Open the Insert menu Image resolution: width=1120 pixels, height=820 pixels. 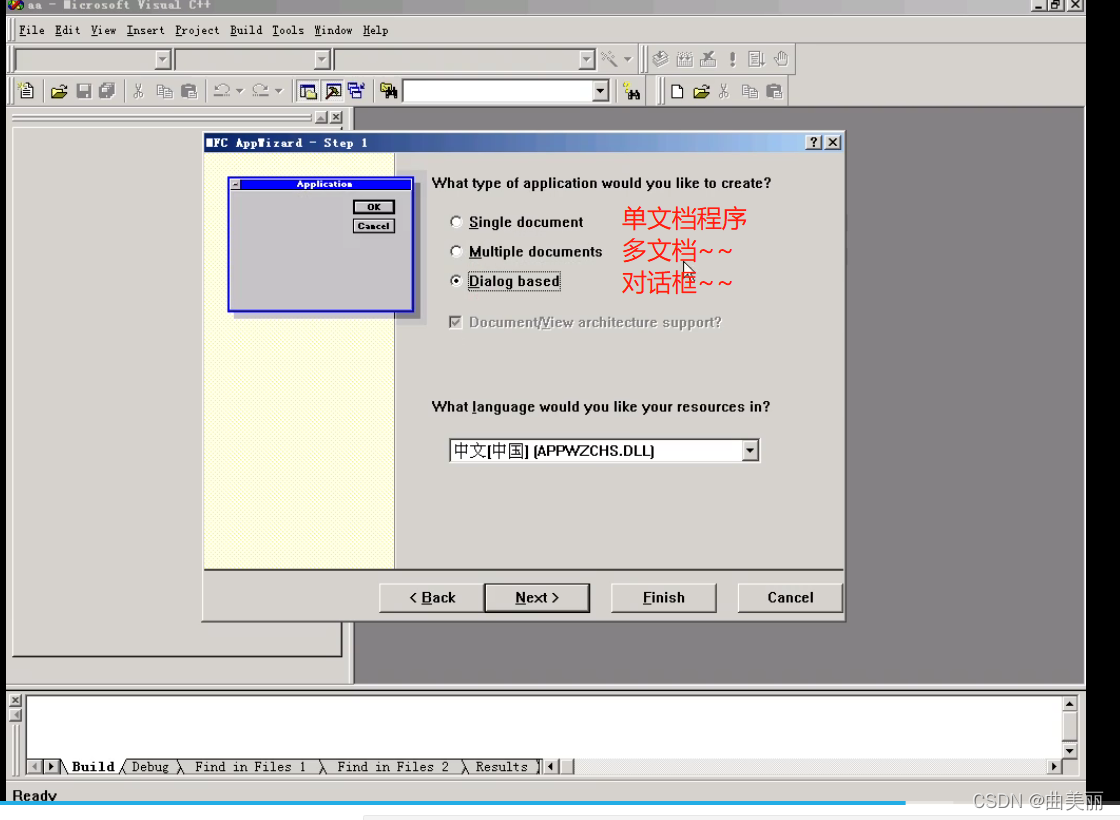145,30
